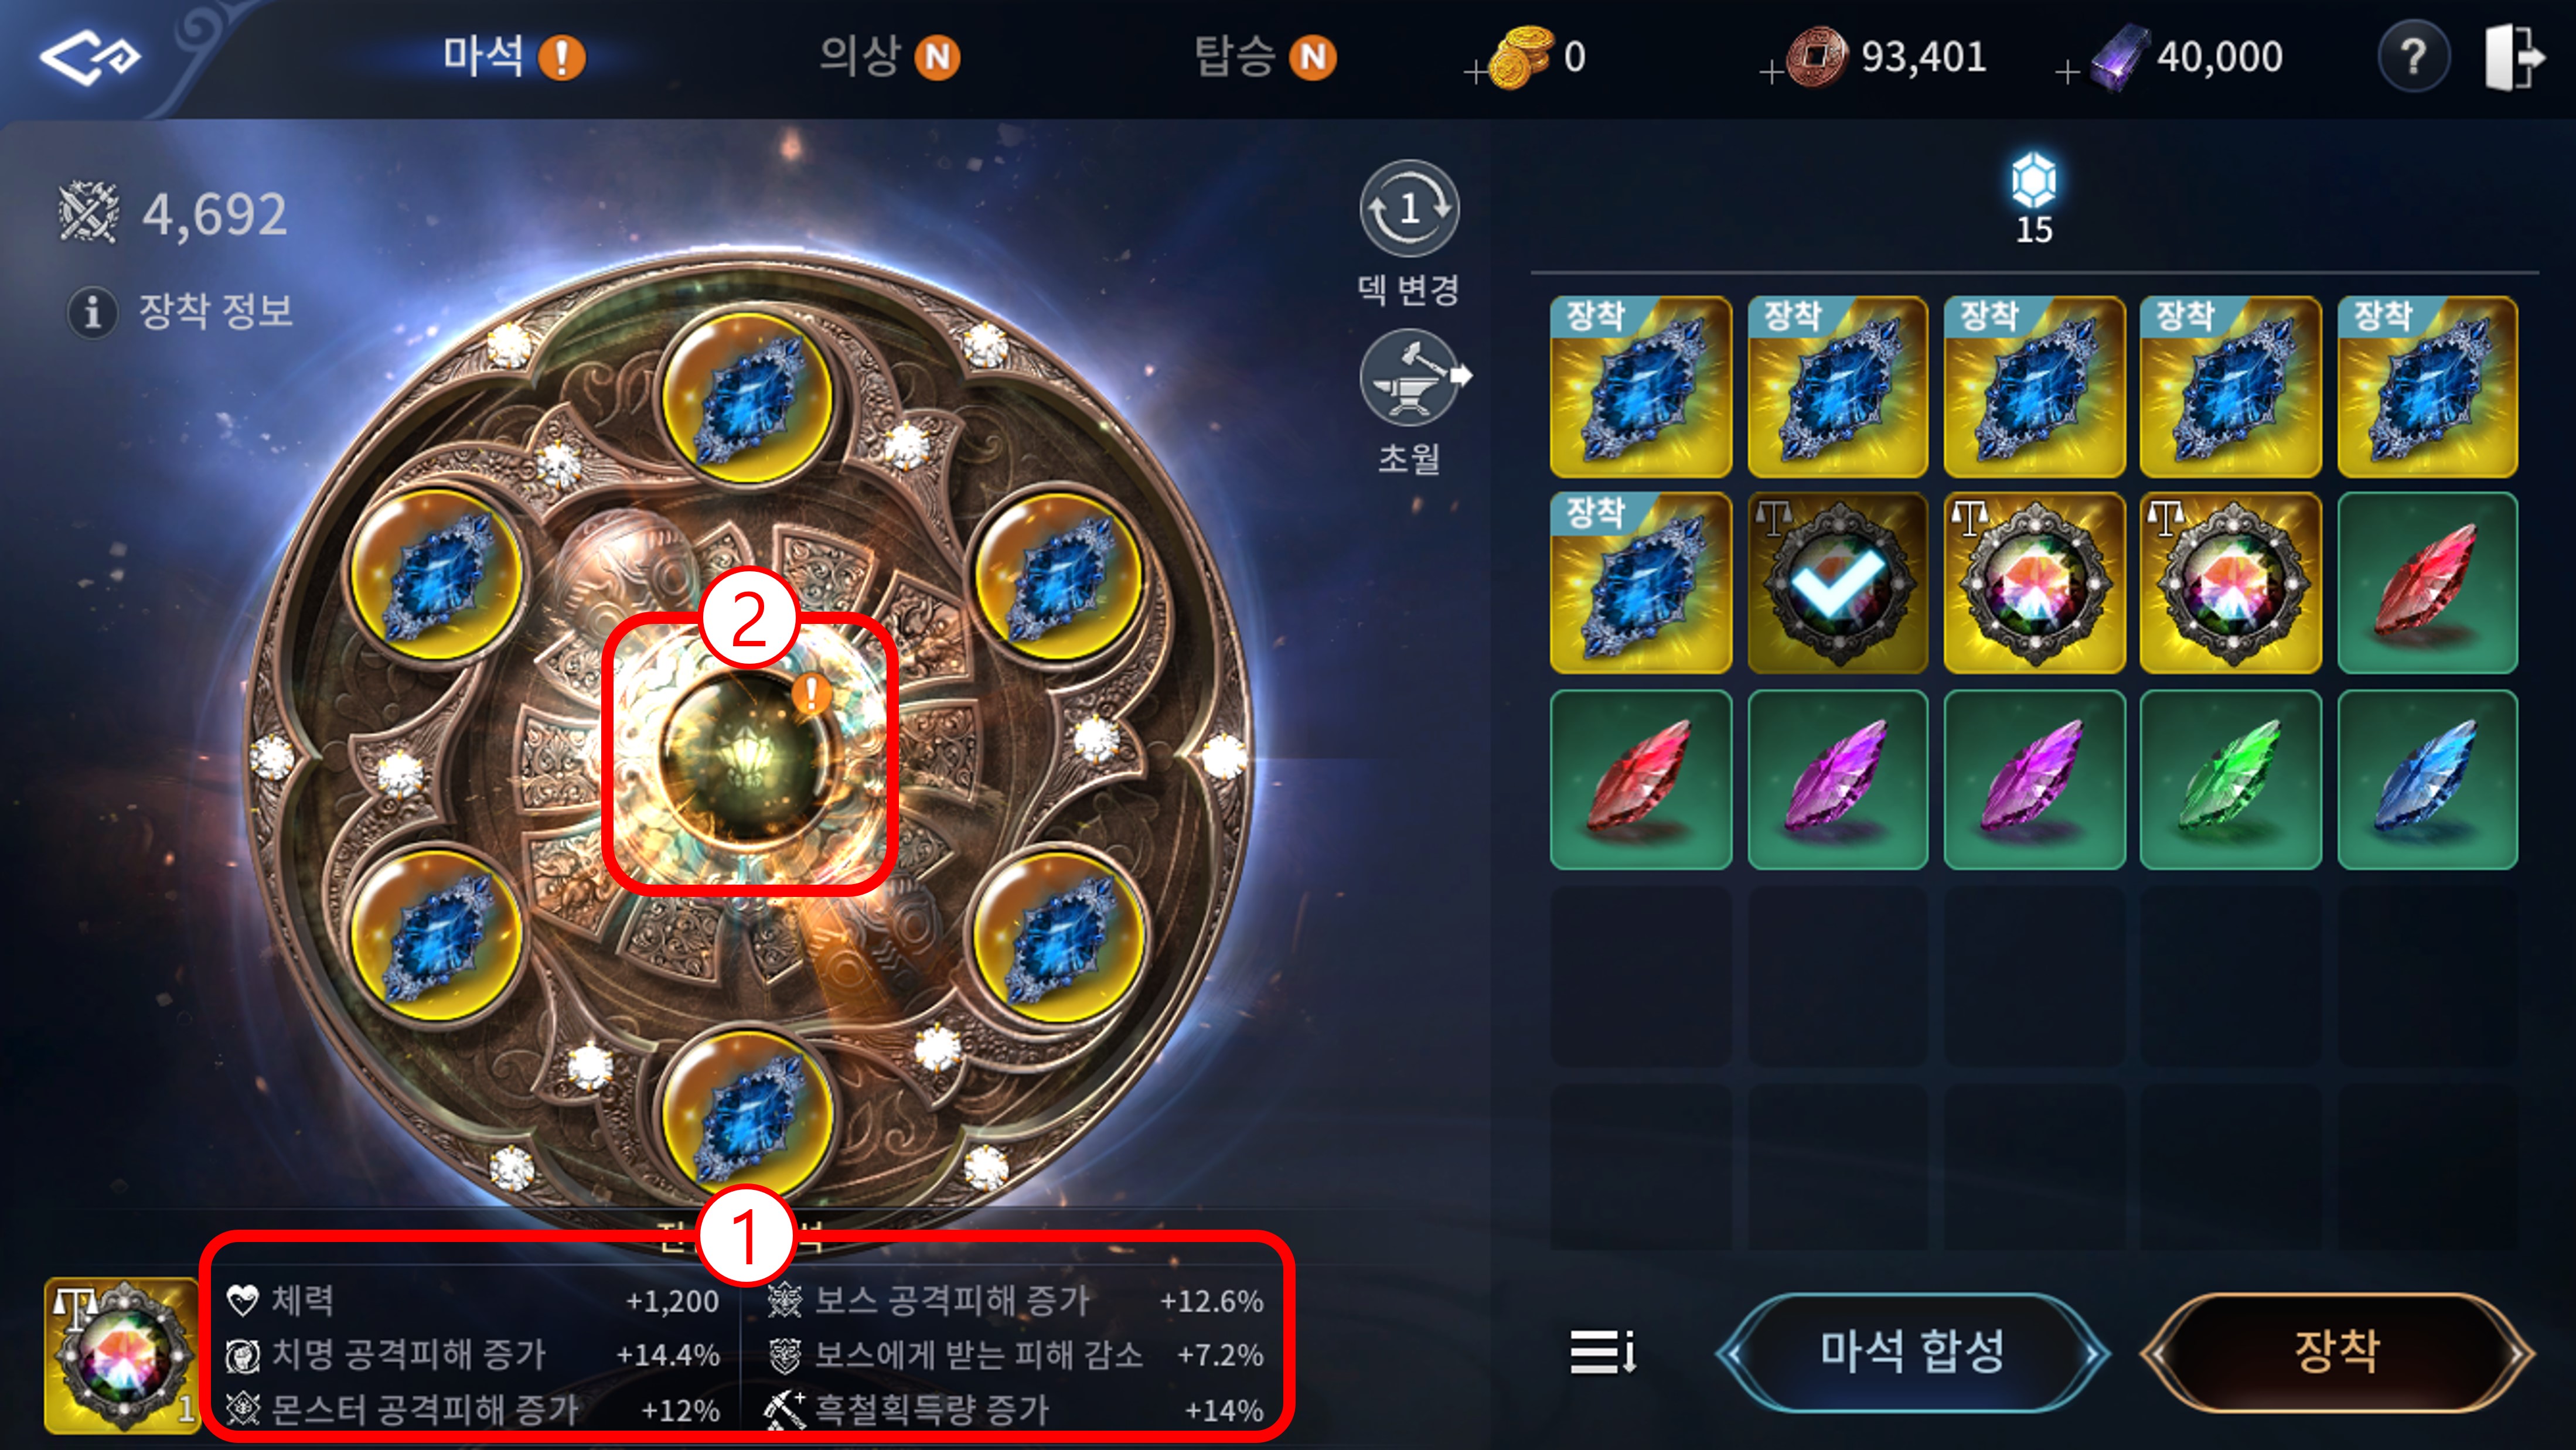Viewport: 2576px width, 1450px height.
Task: Select the first equipped blue gem in inventory
Action: click(x=1640, y=386)
